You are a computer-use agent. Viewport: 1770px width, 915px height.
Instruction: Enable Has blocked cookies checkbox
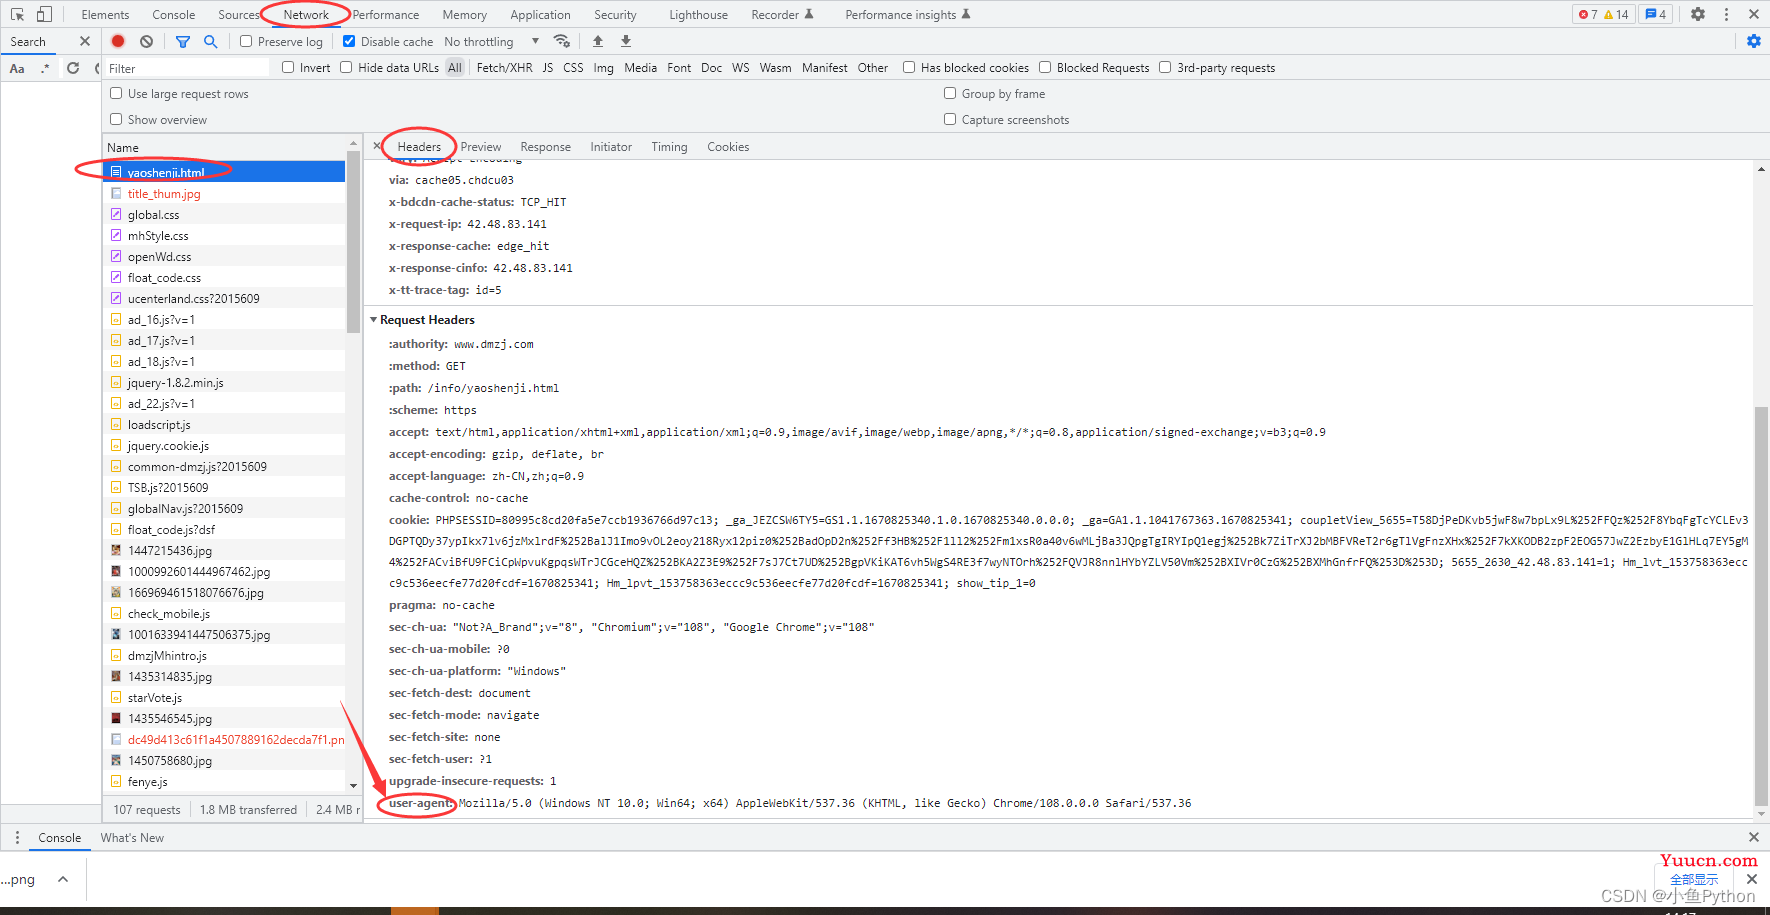[909, 67]
